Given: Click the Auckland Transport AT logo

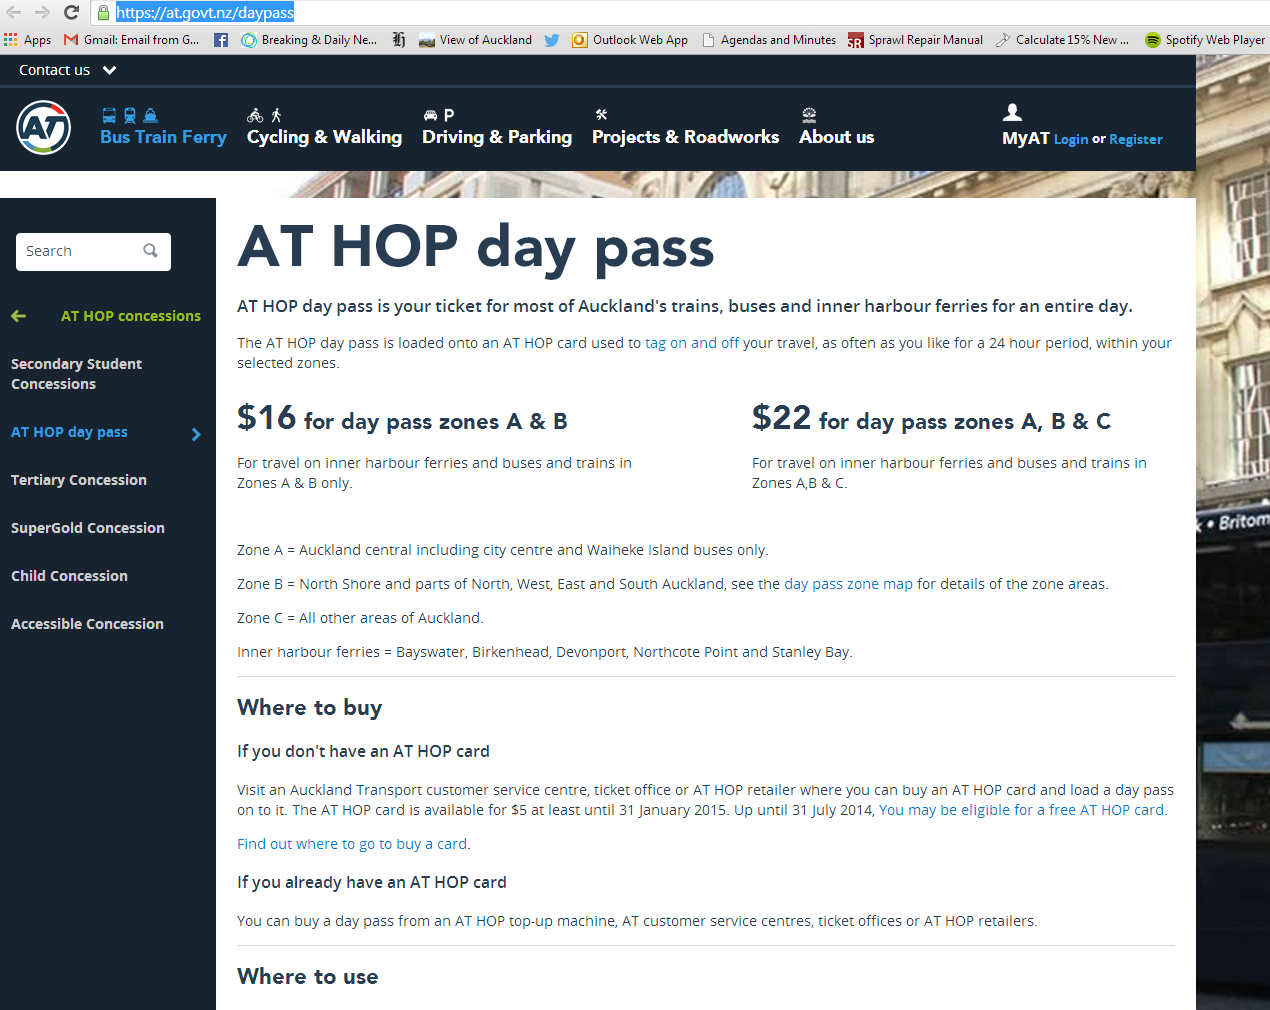Looking at the screenshot, I should [44, 128].
